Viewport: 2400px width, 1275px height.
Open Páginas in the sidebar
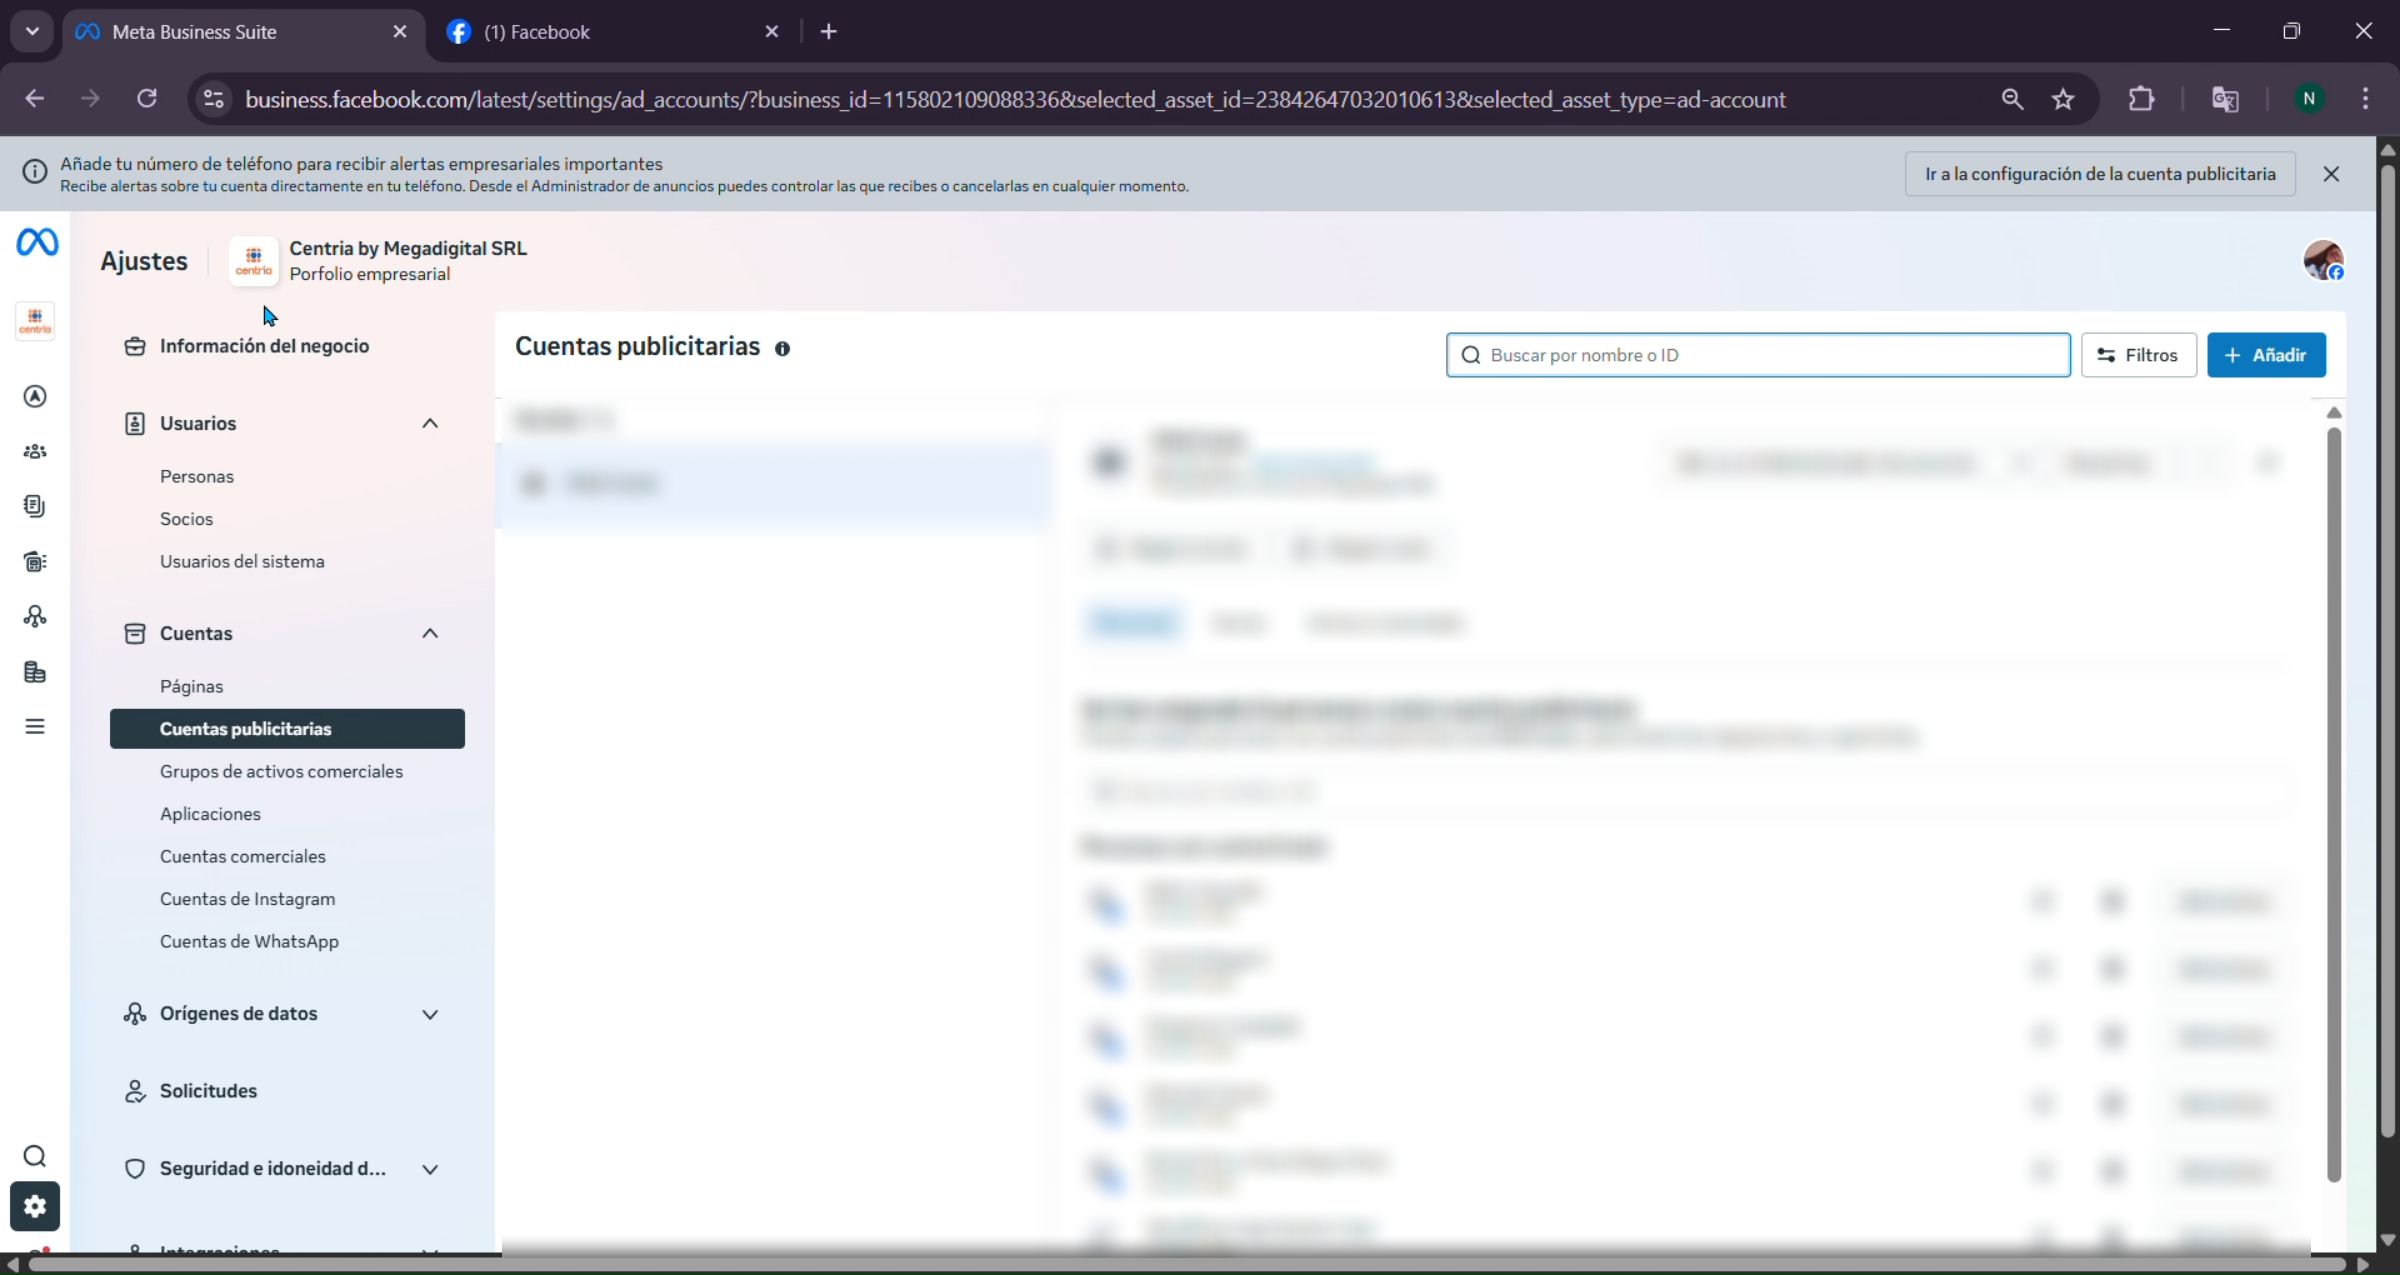click(191, 686)
